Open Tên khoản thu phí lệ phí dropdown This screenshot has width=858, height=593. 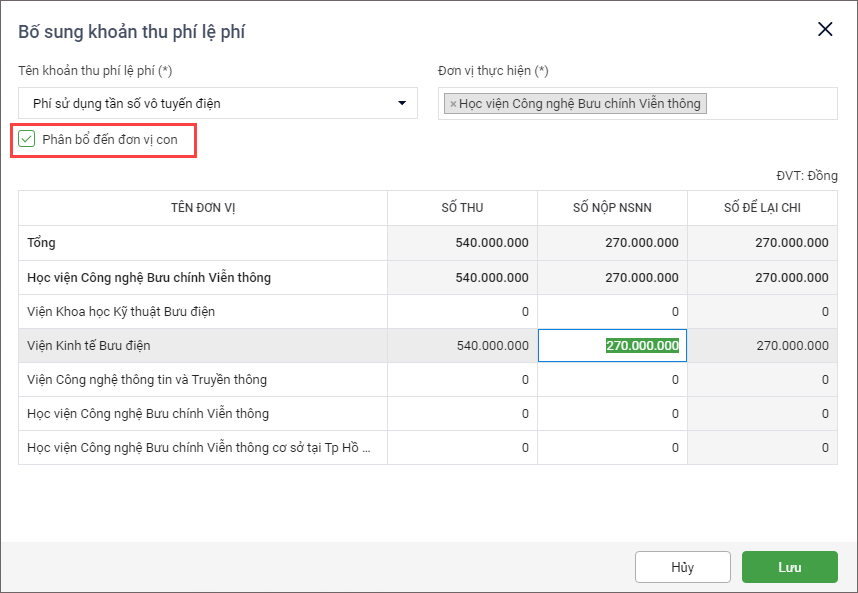tap(401, 103)
